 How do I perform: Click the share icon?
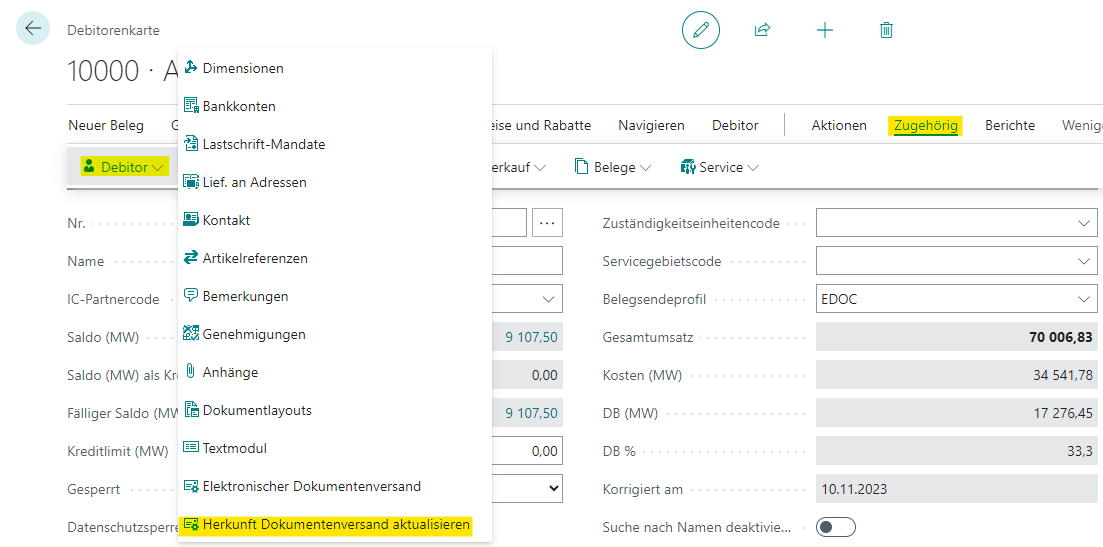point(762,30)
